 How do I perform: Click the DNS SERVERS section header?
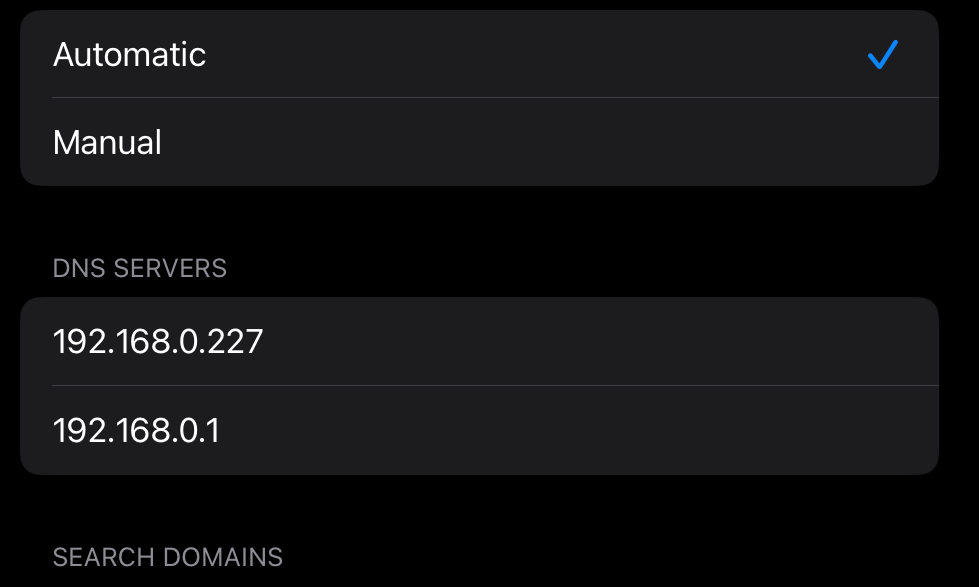coord(140,269)
